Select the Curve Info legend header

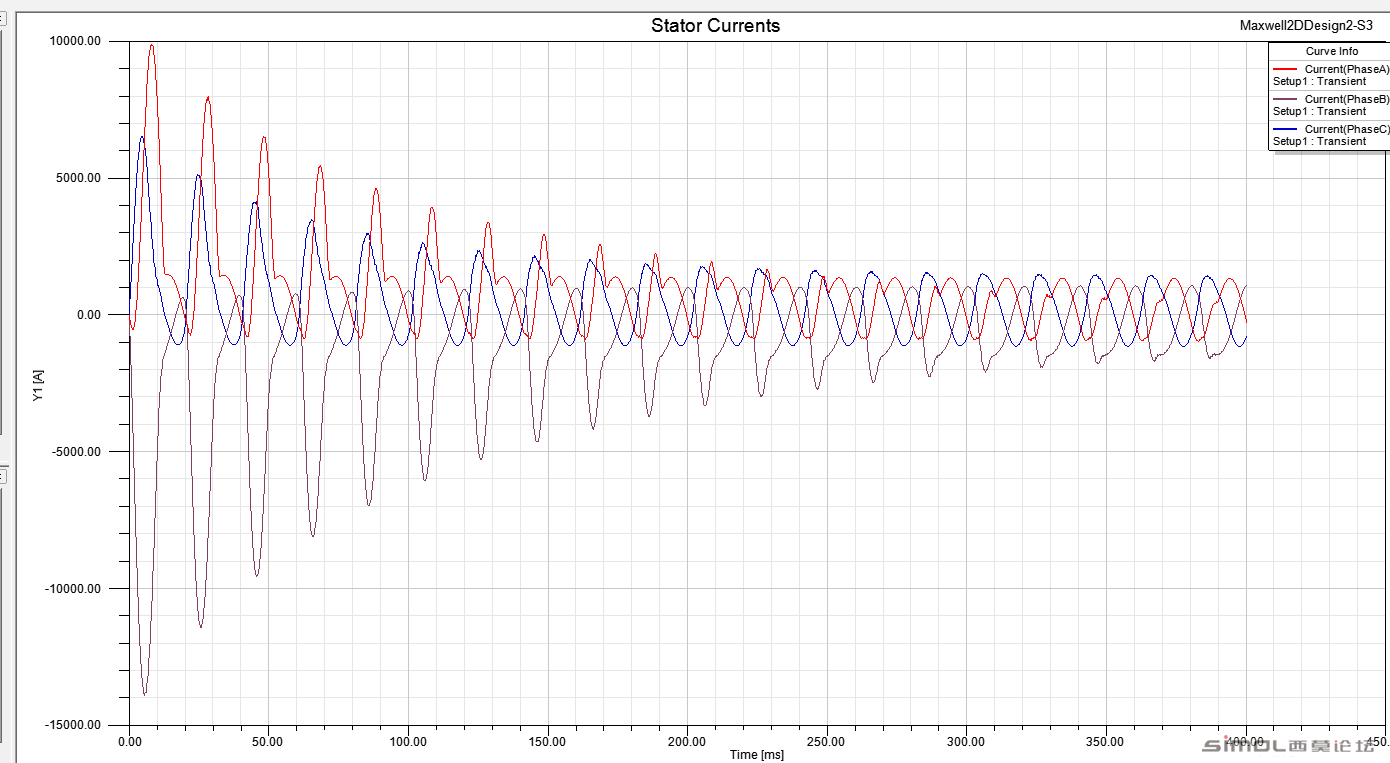click(x=1332, y=51)
